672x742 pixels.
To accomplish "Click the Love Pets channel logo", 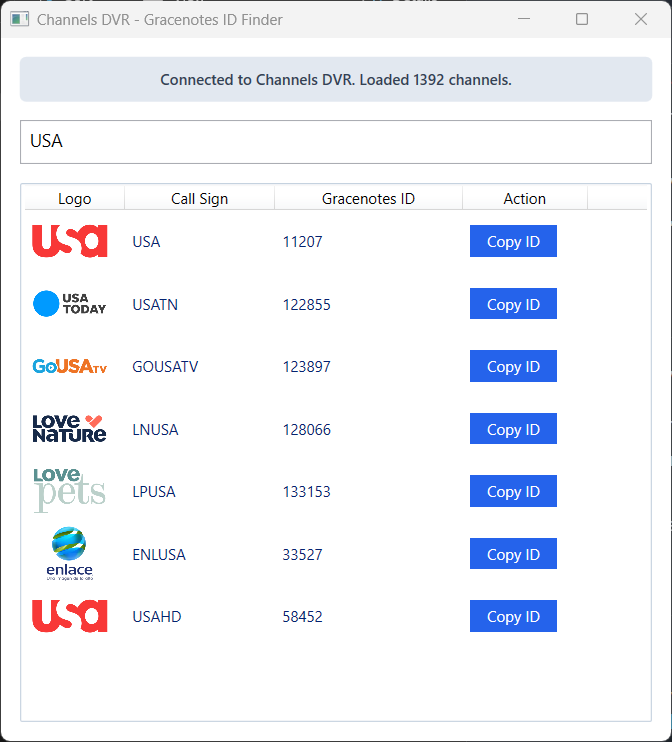I will pyautogui.click(x=69, y=491).
